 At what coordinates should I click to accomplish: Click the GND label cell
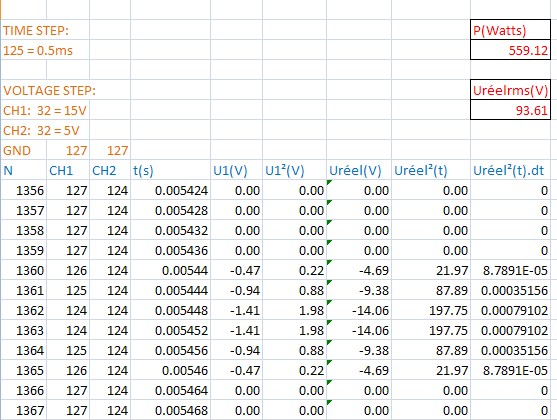pos(23,150)
